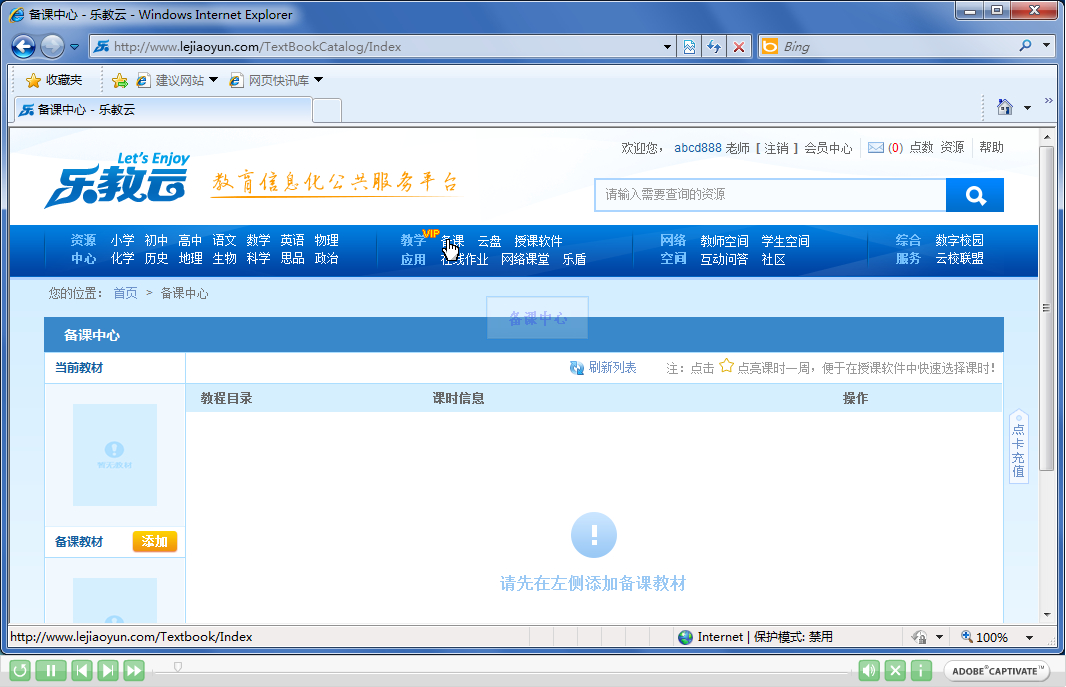The height and width of the screenshot is (687, 1066).
Task: Open 网络课堂 in the nav bar
Action: (x=525, y=259)
